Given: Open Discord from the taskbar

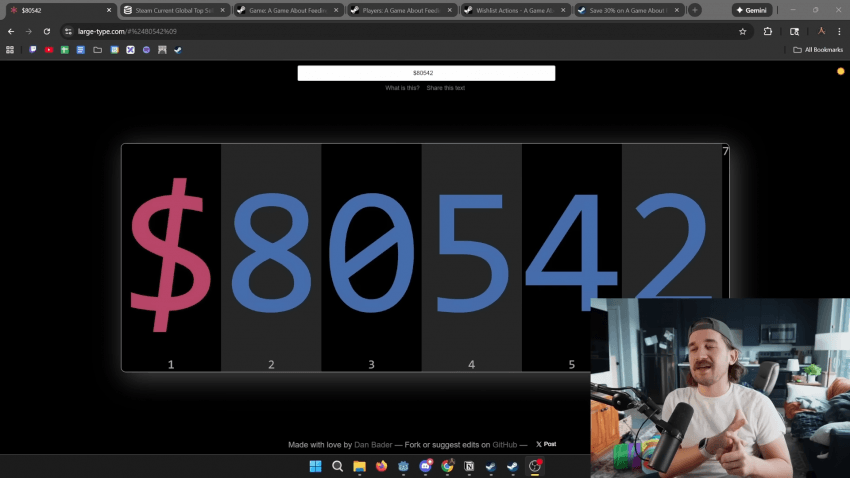Looking at the screenshot, I should click(x=425, y=466).
